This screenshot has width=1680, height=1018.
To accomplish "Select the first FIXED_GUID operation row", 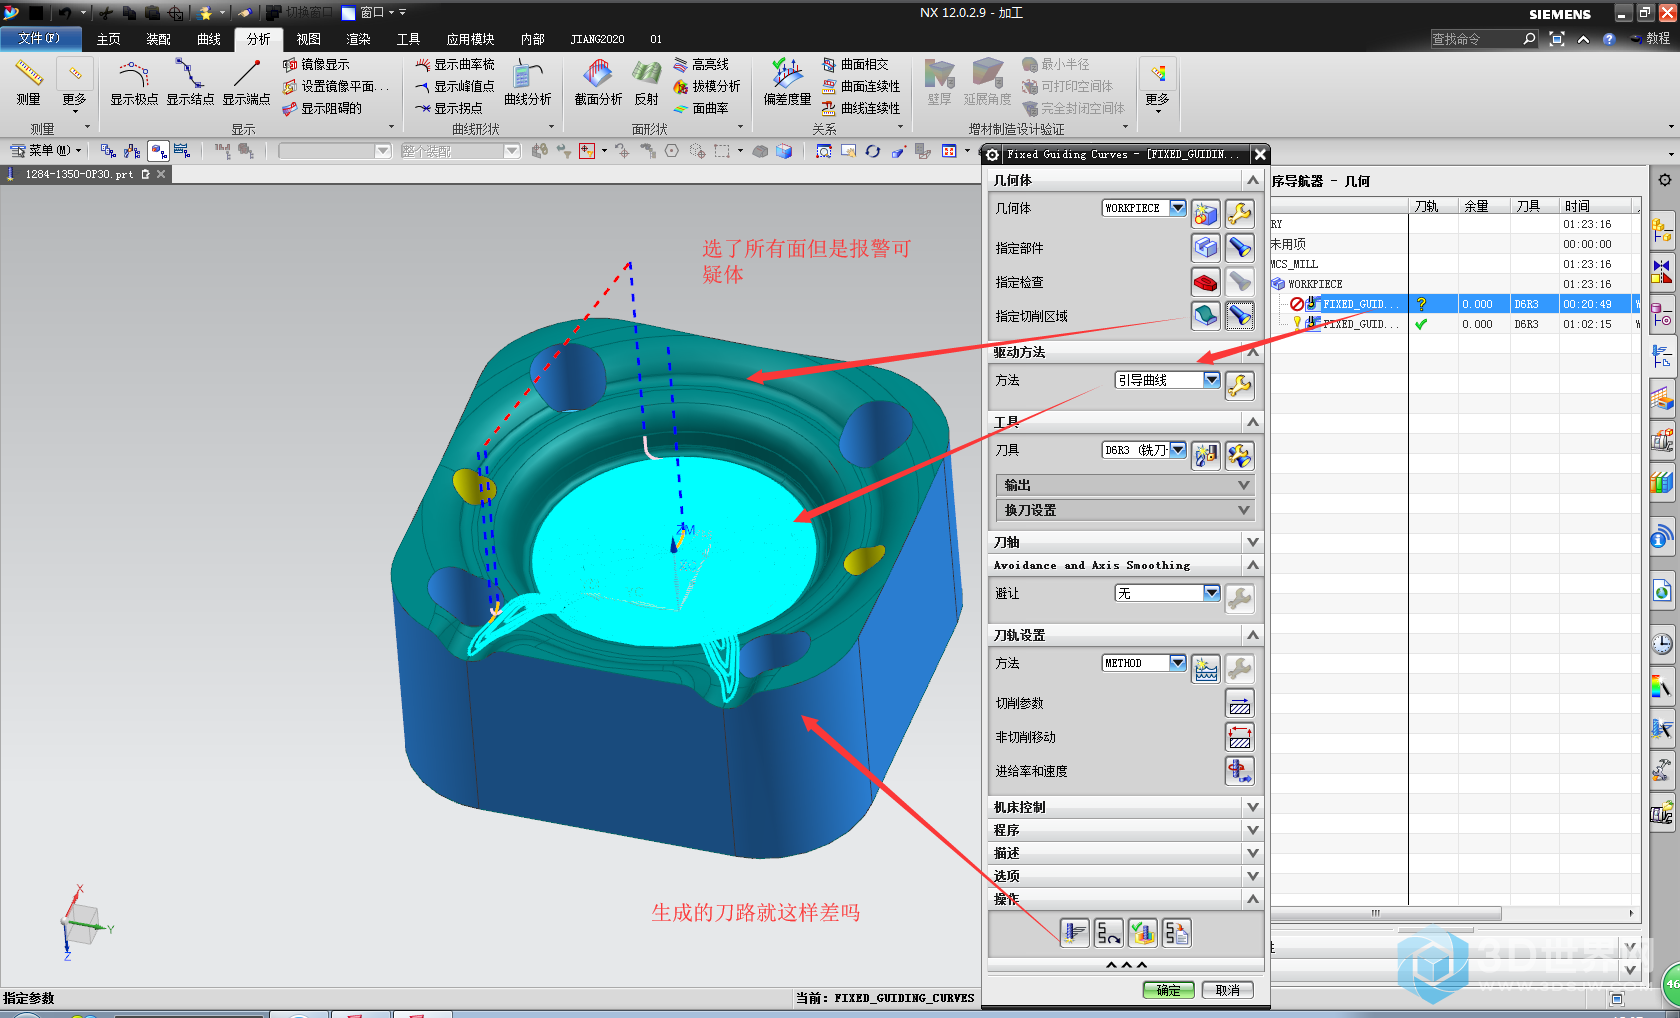I will click(1455, 304).
